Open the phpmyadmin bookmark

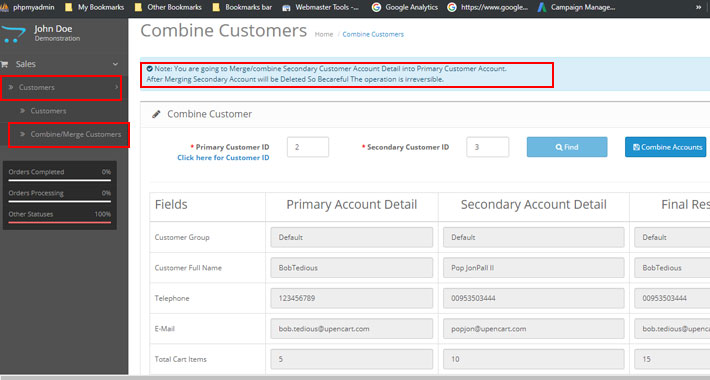[x=28, y=7]
